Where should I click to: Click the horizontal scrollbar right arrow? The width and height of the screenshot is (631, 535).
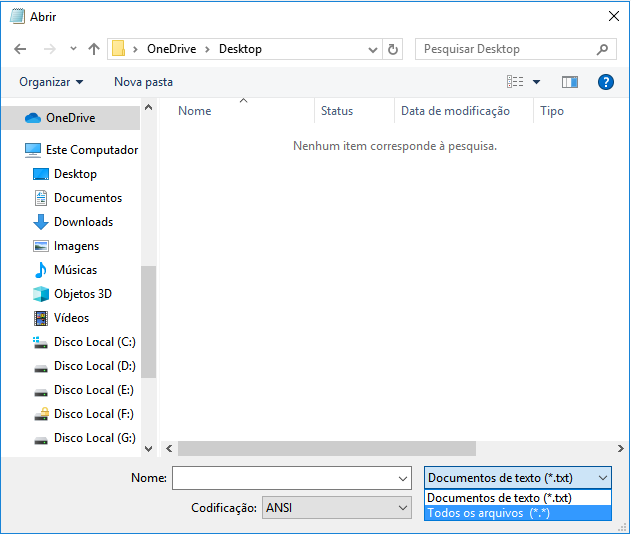point(621,448)
